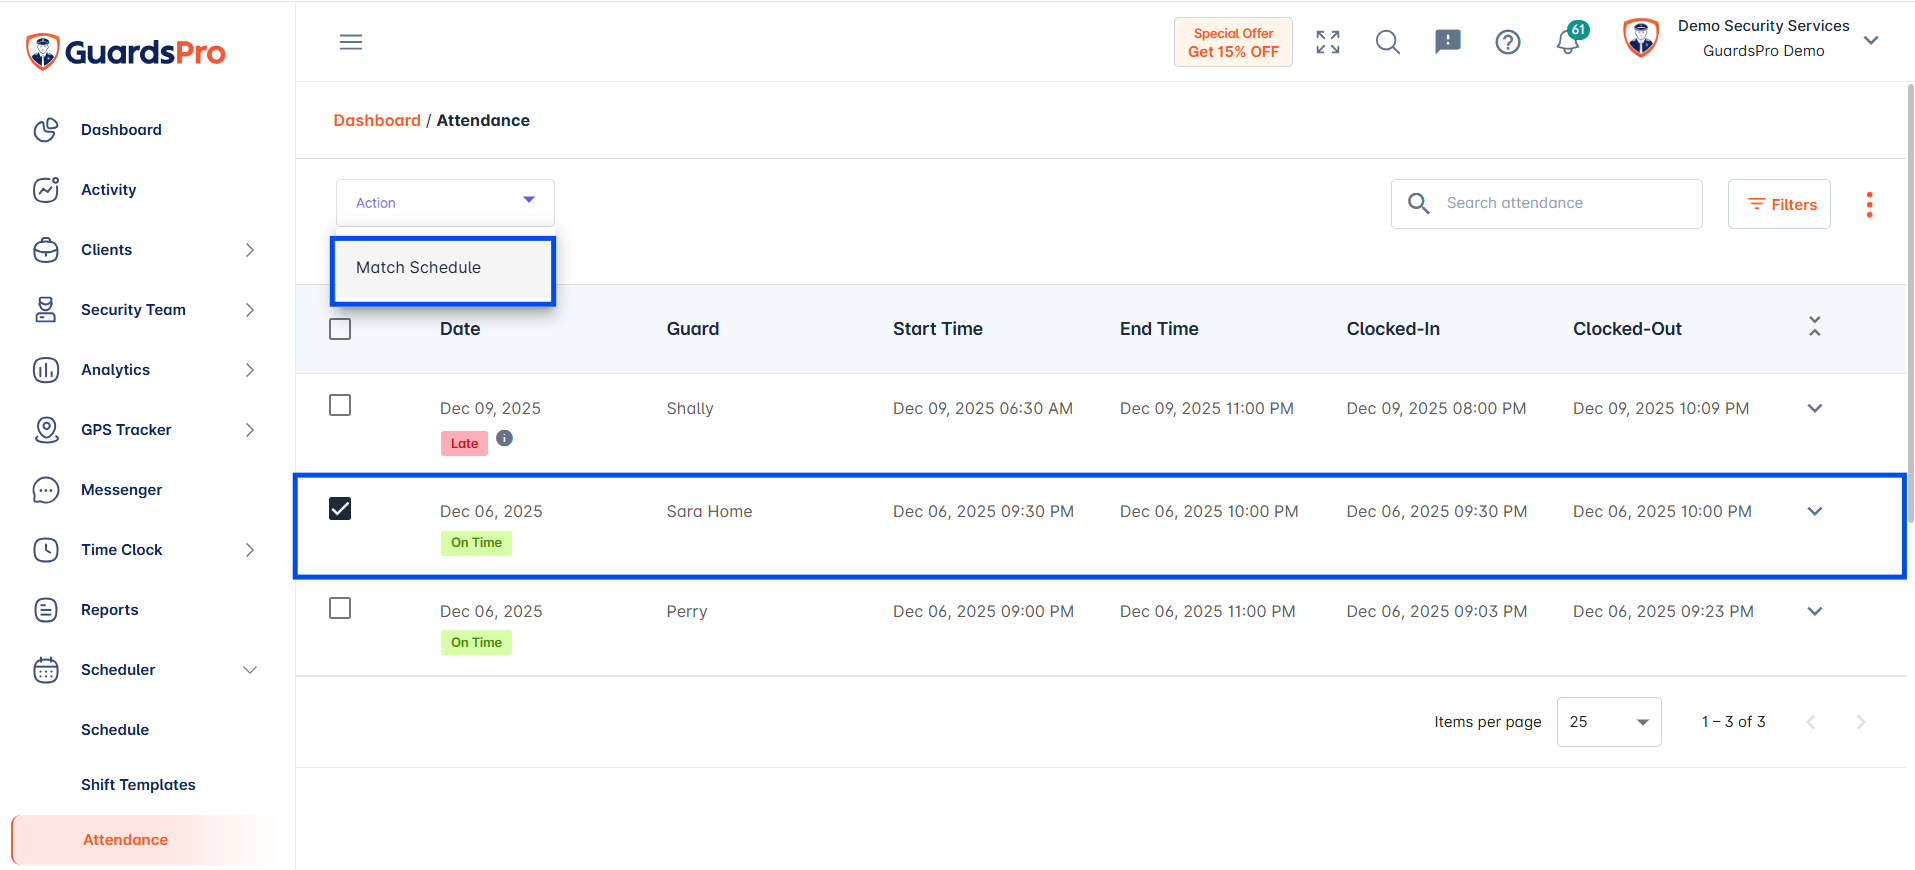Expand the Time Clock submenu chevron
Viewport: 1915px width, 870px height.
click(x=250, y=550)
